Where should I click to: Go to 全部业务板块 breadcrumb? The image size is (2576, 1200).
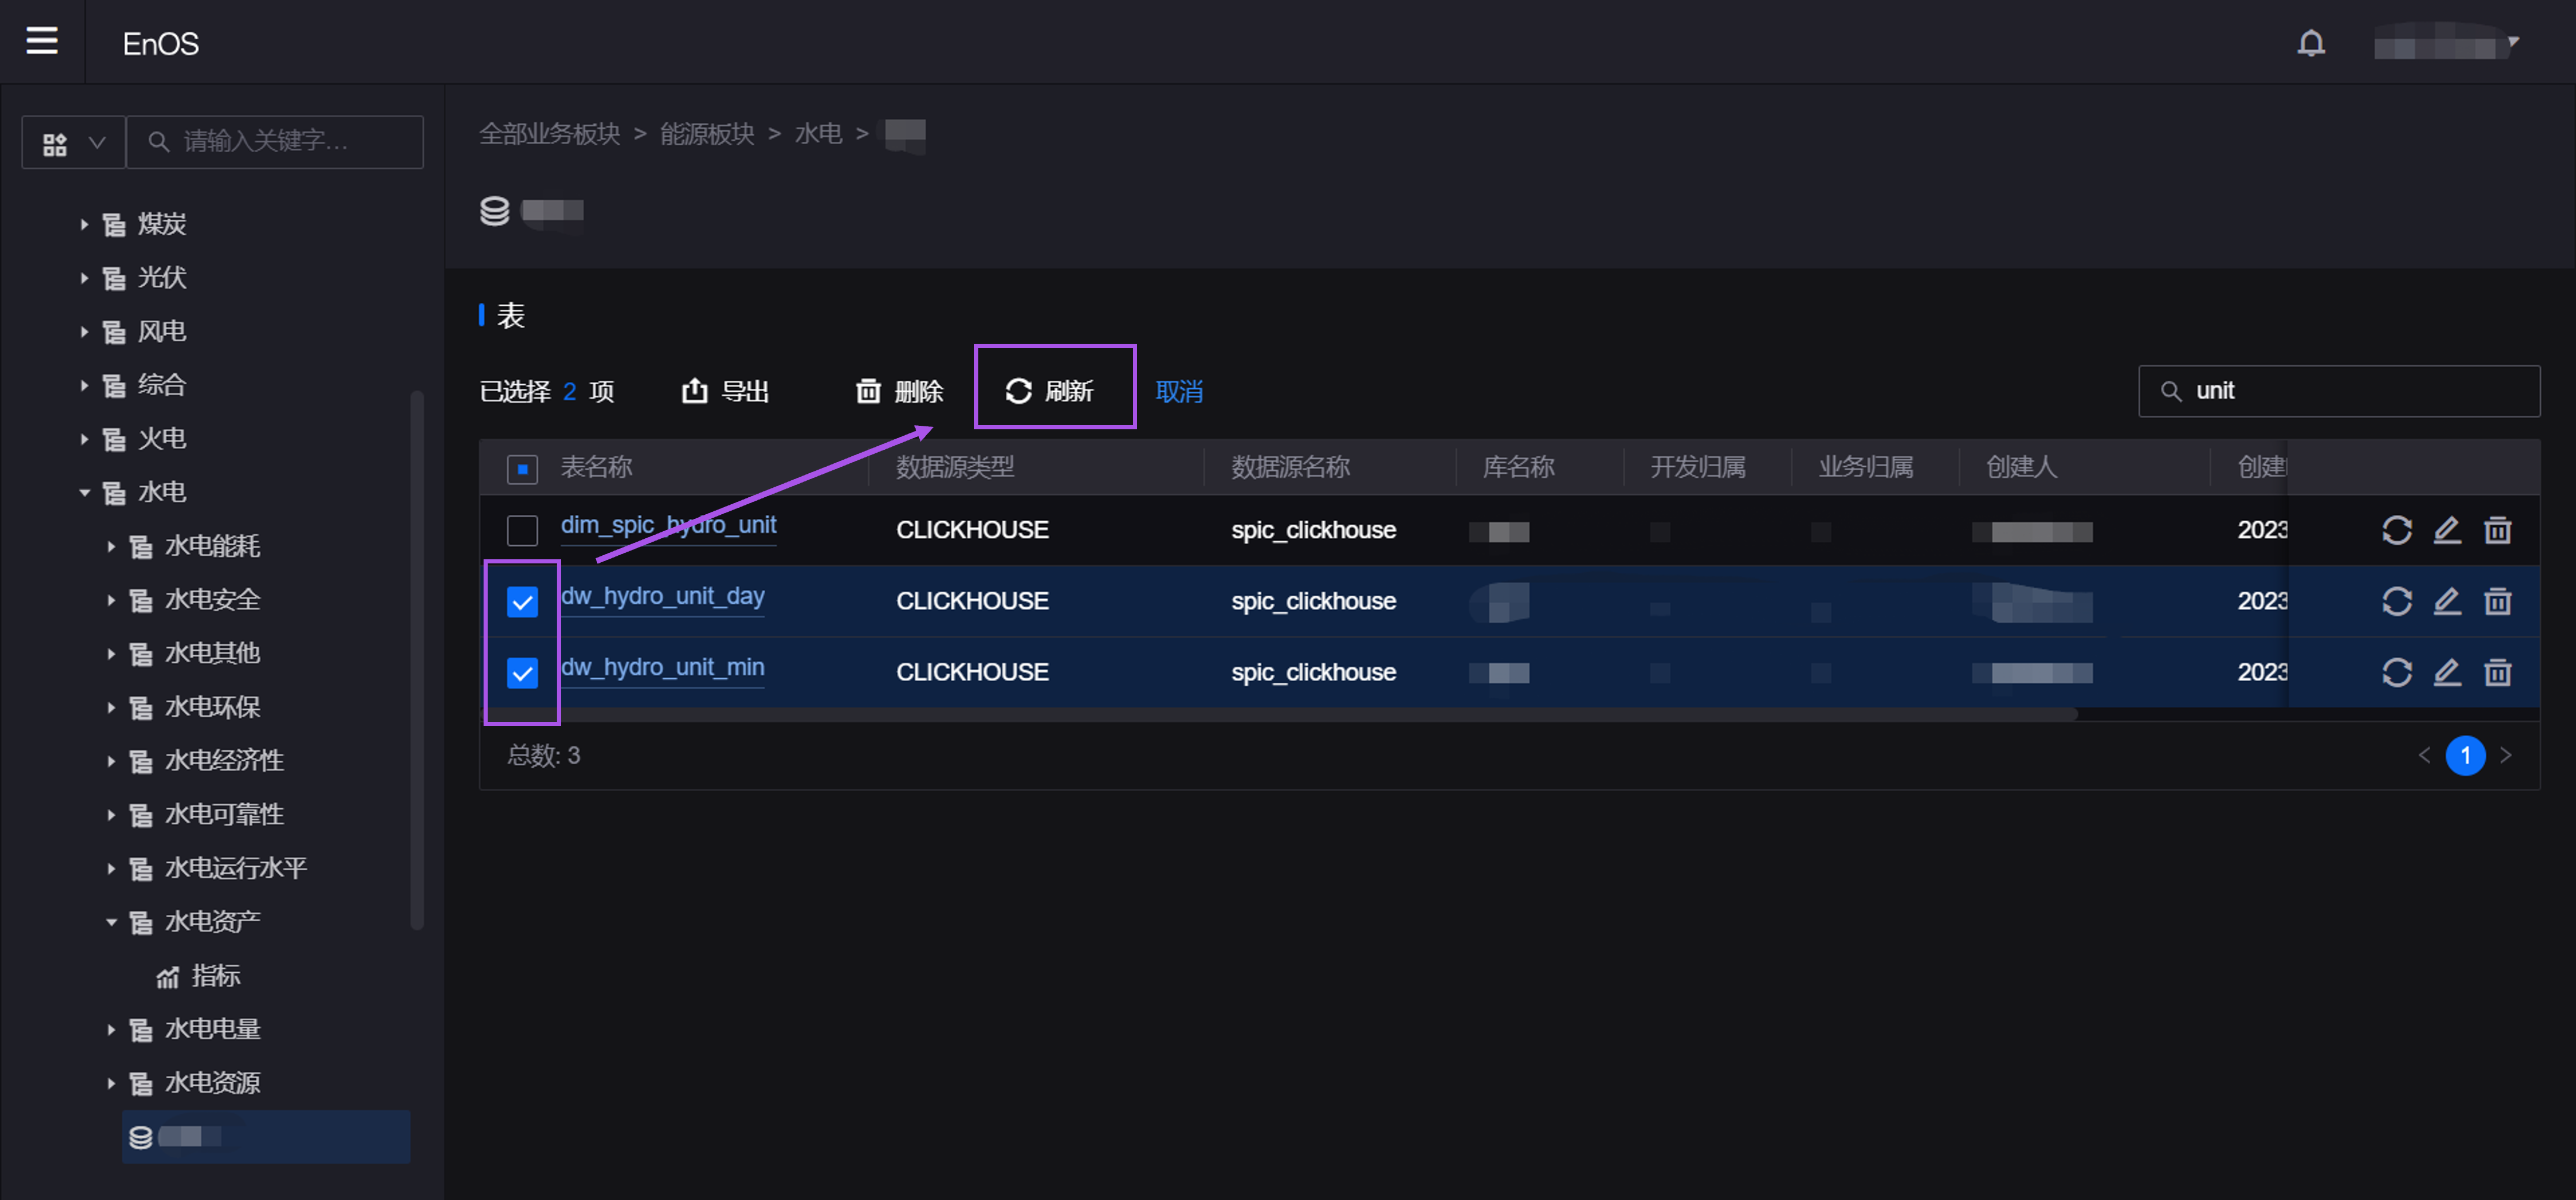(x=549, y=134)
